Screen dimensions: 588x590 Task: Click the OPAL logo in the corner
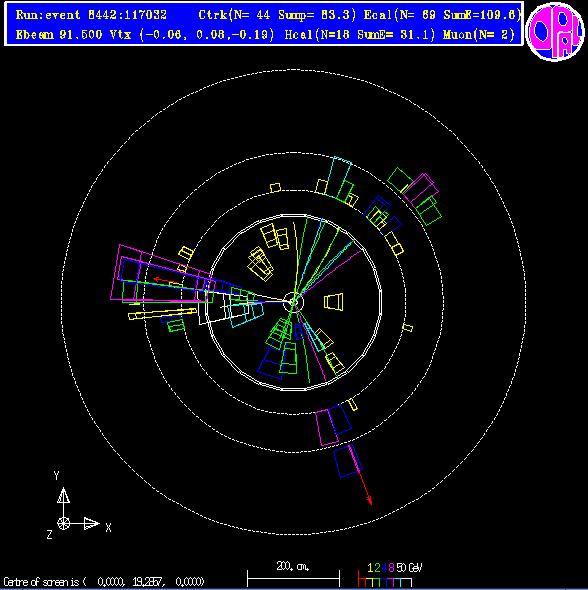pyautogui.click(x=555, y=32)
